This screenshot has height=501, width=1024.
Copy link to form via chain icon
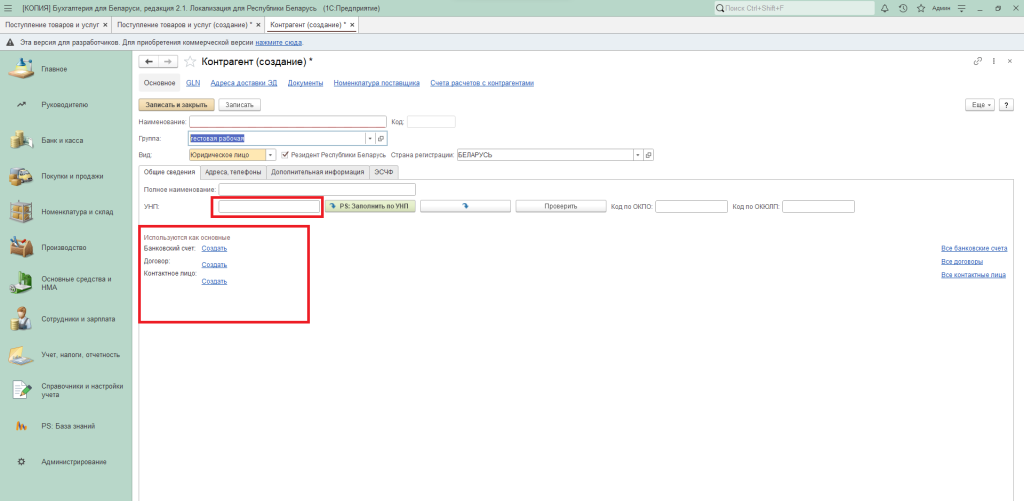coord(977,62)
